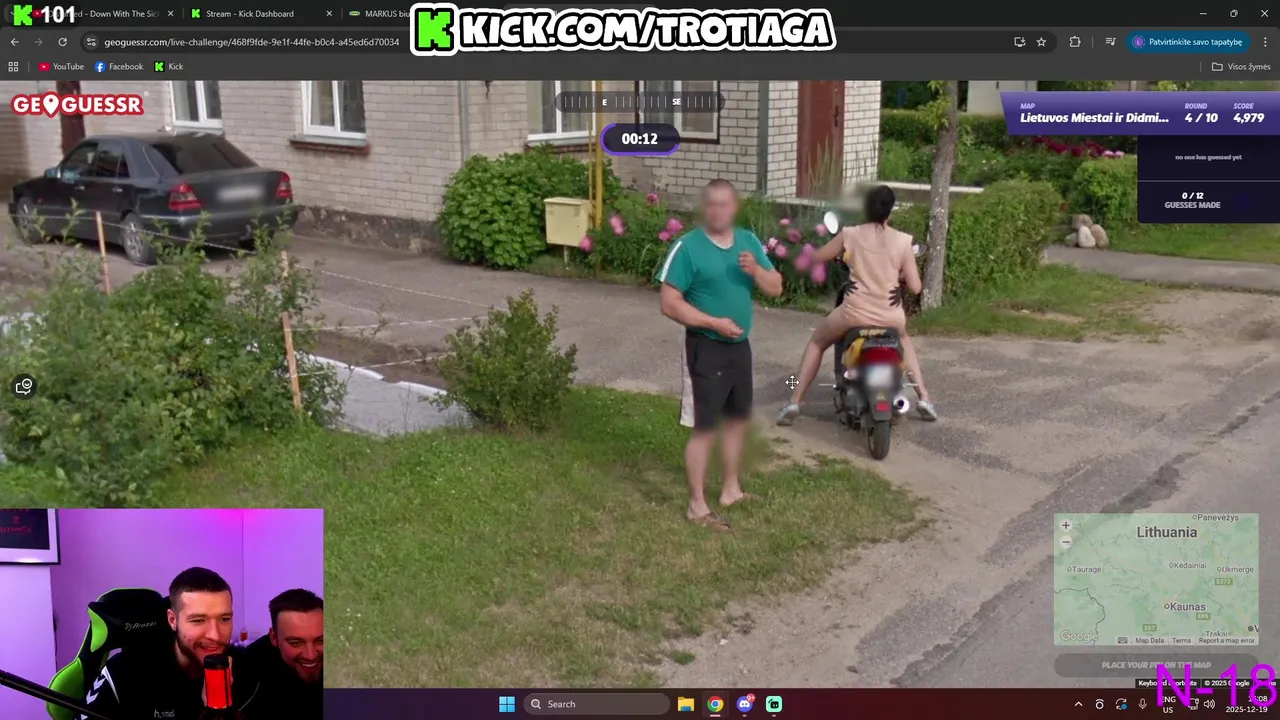The image size is (1280, 720).
Task: Switch to the MARKUS tab
Action: [x=380, y=14]
